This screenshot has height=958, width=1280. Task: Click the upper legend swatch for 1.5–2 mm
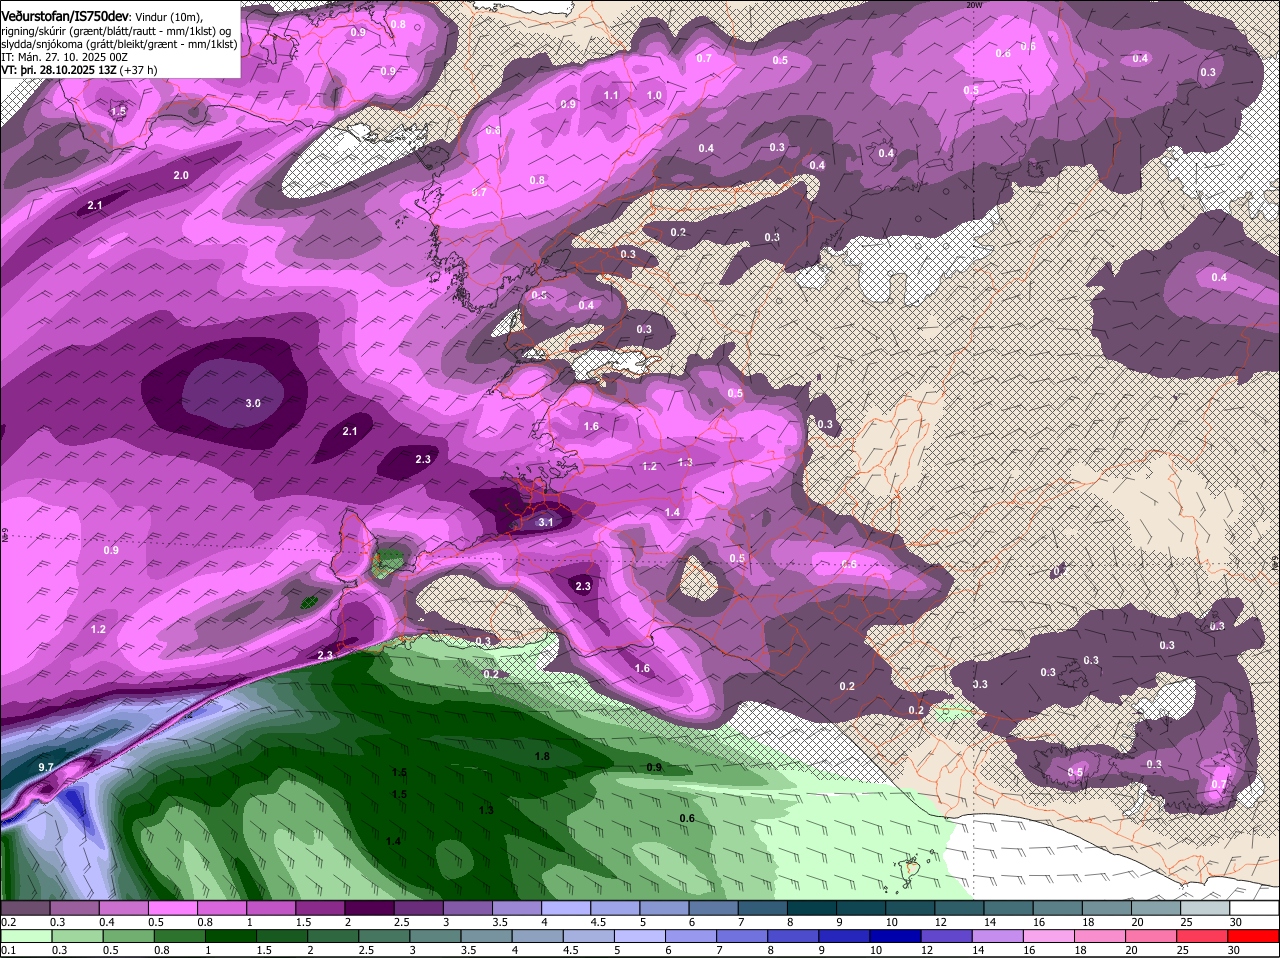coord(320,908)
